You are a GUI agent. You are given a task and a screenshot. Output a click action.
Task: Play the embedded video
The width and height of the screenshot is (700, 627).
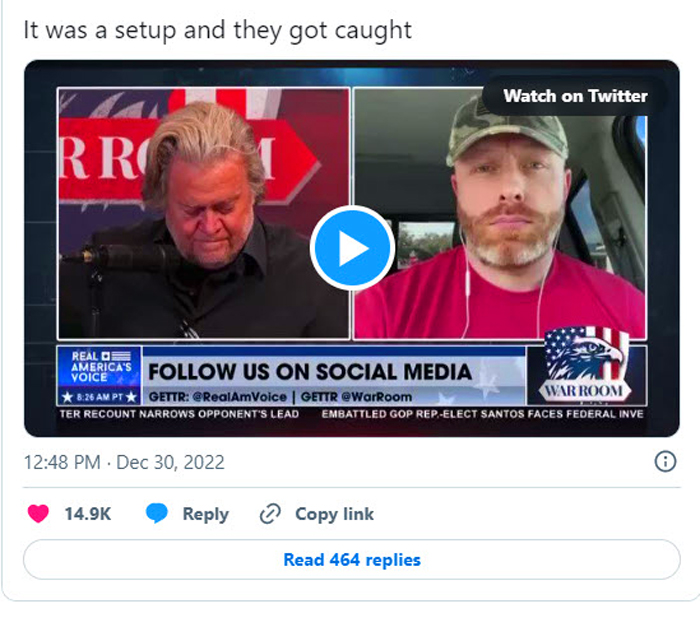coord(352,248)
